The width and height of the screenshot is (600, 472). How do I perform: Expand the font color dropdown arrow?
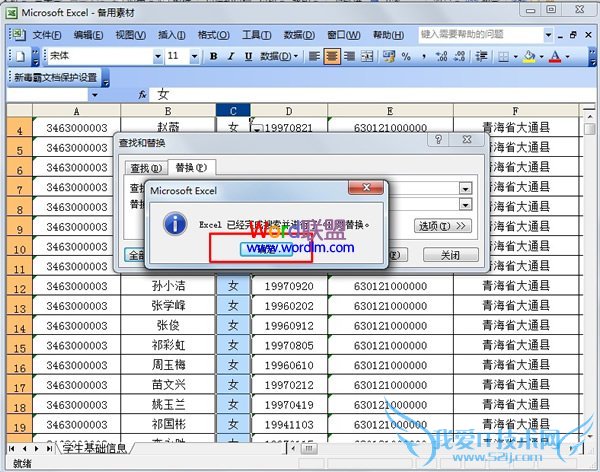[x=567, y=57]
